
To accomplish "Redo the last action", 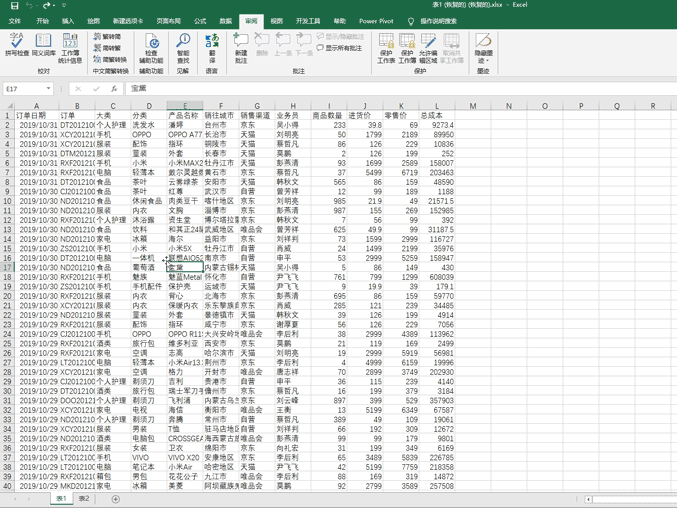I will tap(46, 6).
